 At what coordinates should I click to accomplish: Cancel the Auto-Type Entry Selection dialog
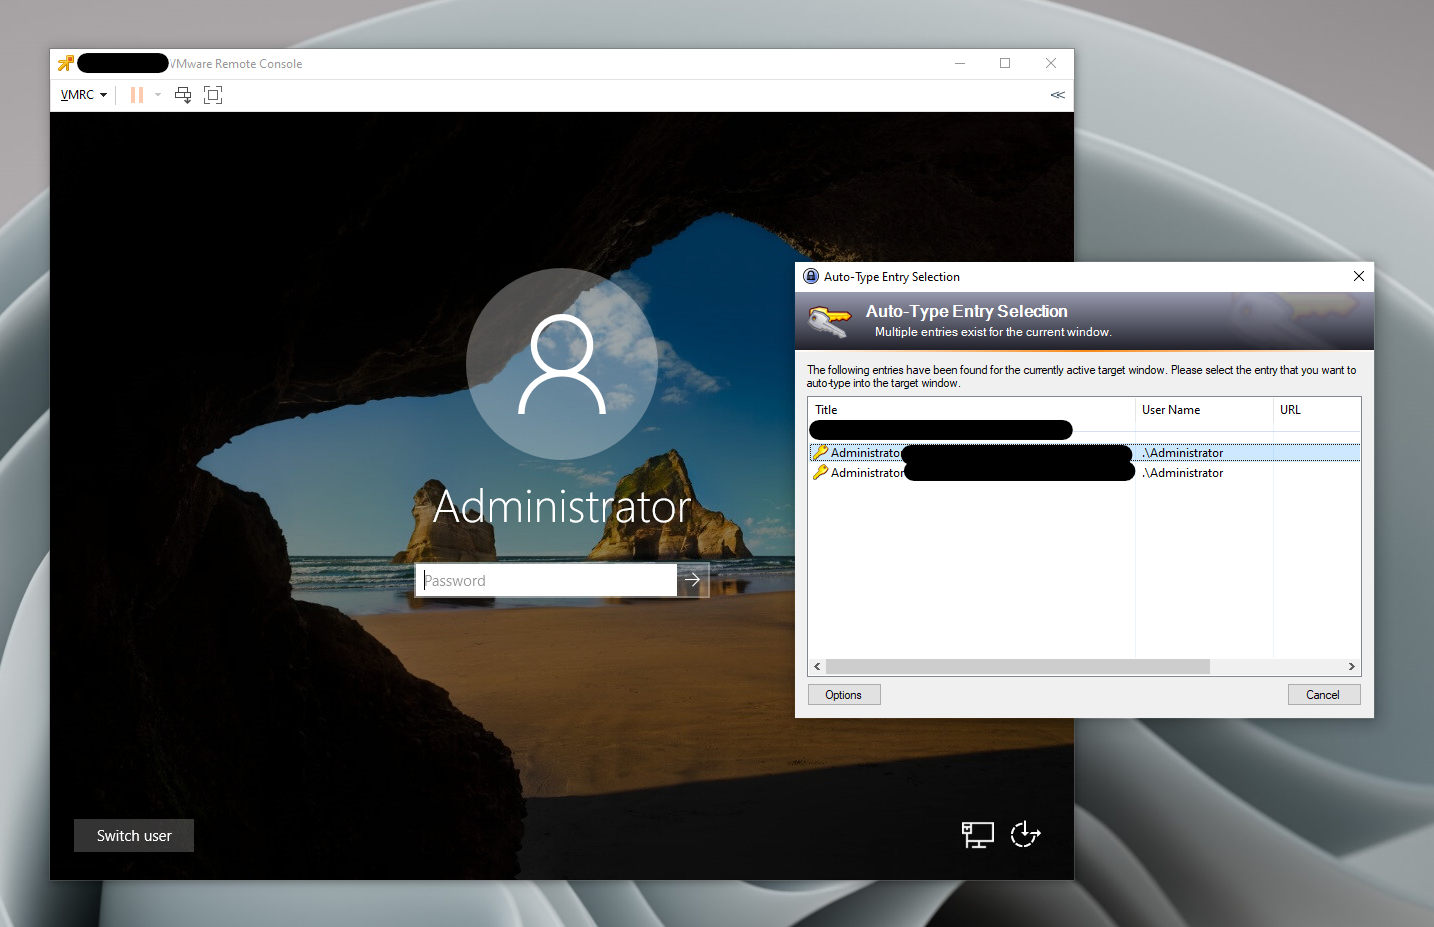point(1323,695)
